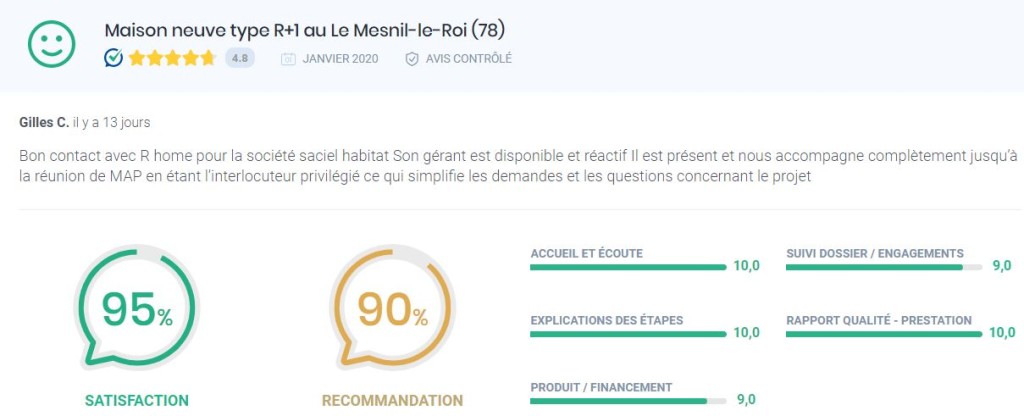This screenshot has height=416, width=1024.
Task: Click the Janvier 2020 date label
Action: (x=340, y=59)
